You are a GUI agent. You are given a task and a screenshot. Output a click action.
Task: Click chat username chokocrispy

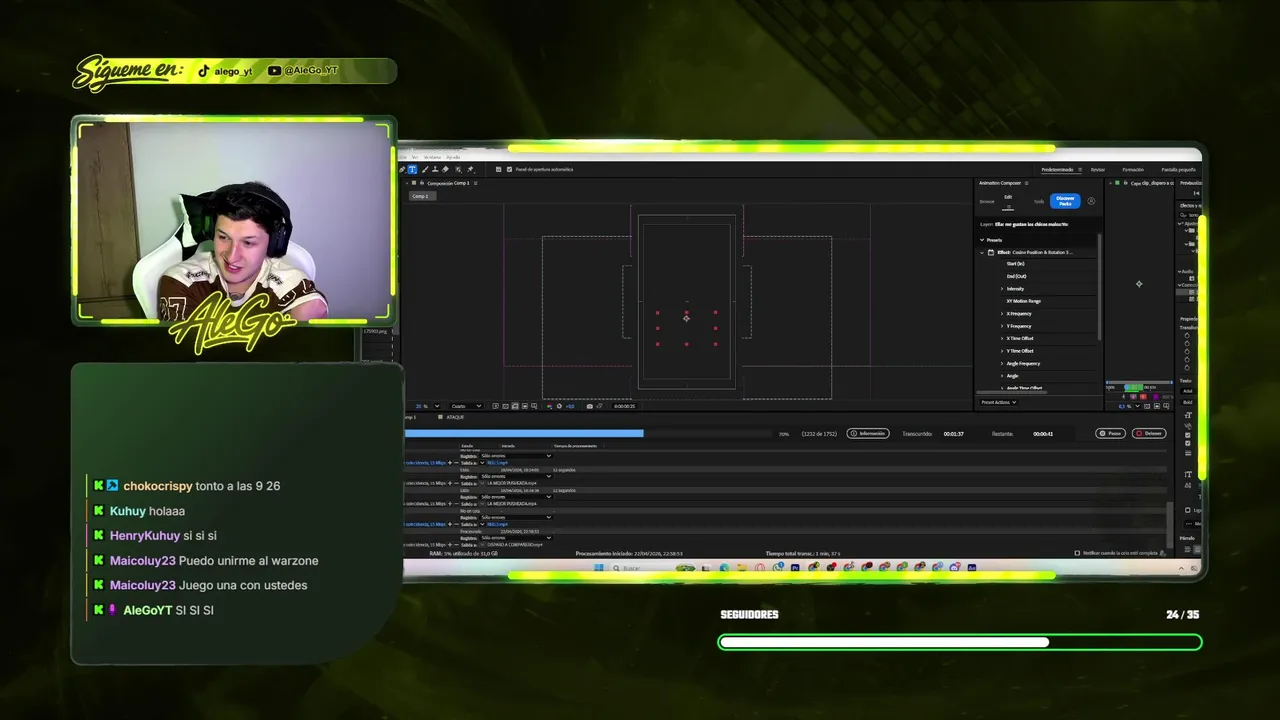[158, 486]
